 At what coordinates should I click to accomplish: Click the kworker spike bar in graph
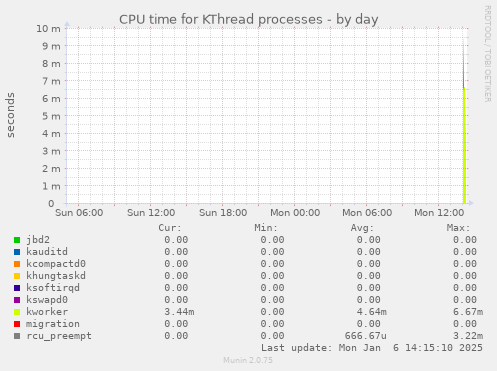pyautogui.click(x=464, y=145)
